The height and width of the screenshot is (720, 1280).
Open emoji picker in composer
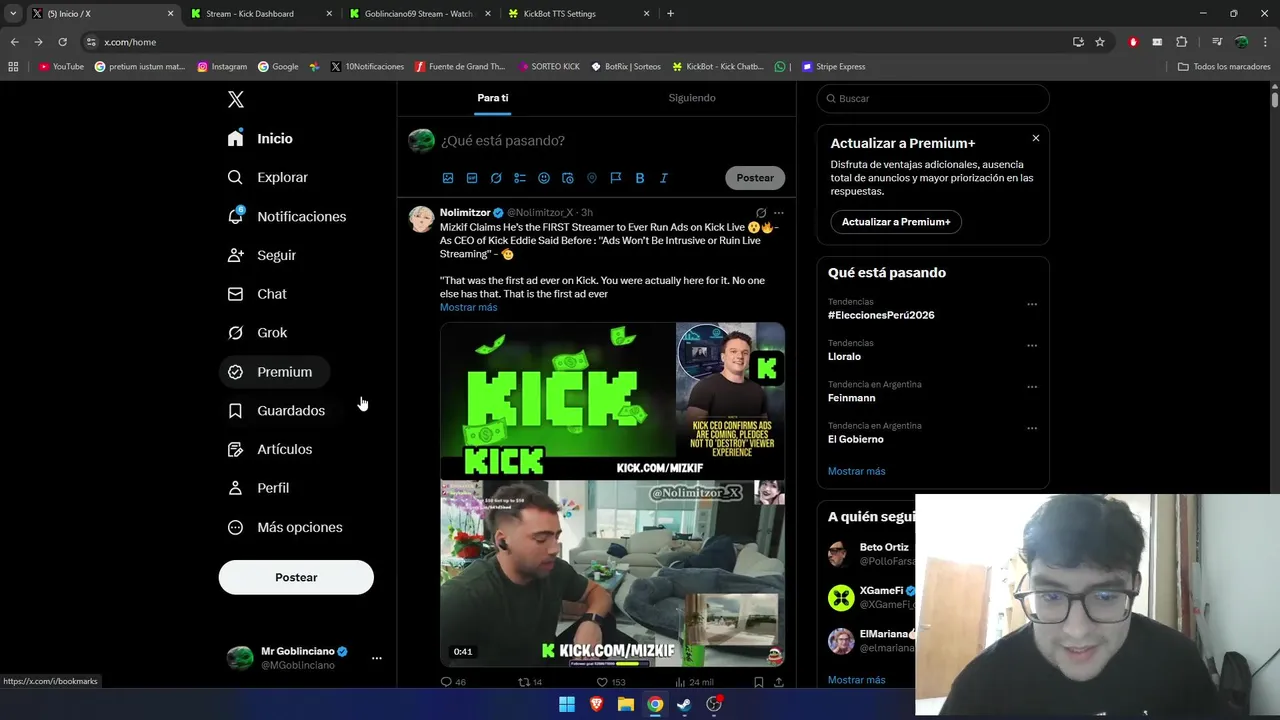544,178
